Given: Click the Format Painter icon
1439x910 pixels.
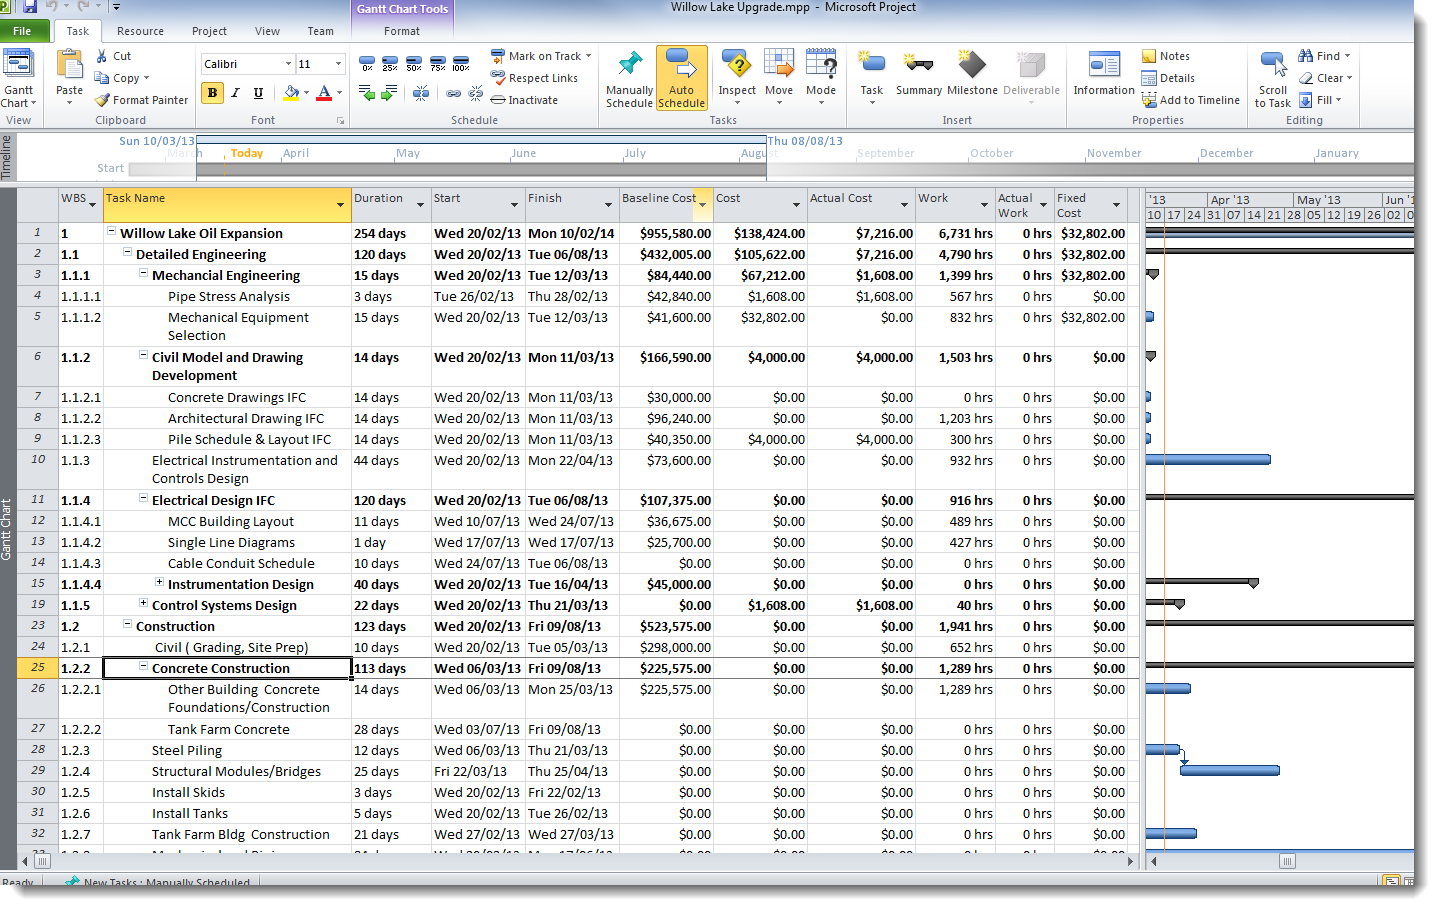Looking at the screenshot, I should pyautogui.click(x=103, y=100).
